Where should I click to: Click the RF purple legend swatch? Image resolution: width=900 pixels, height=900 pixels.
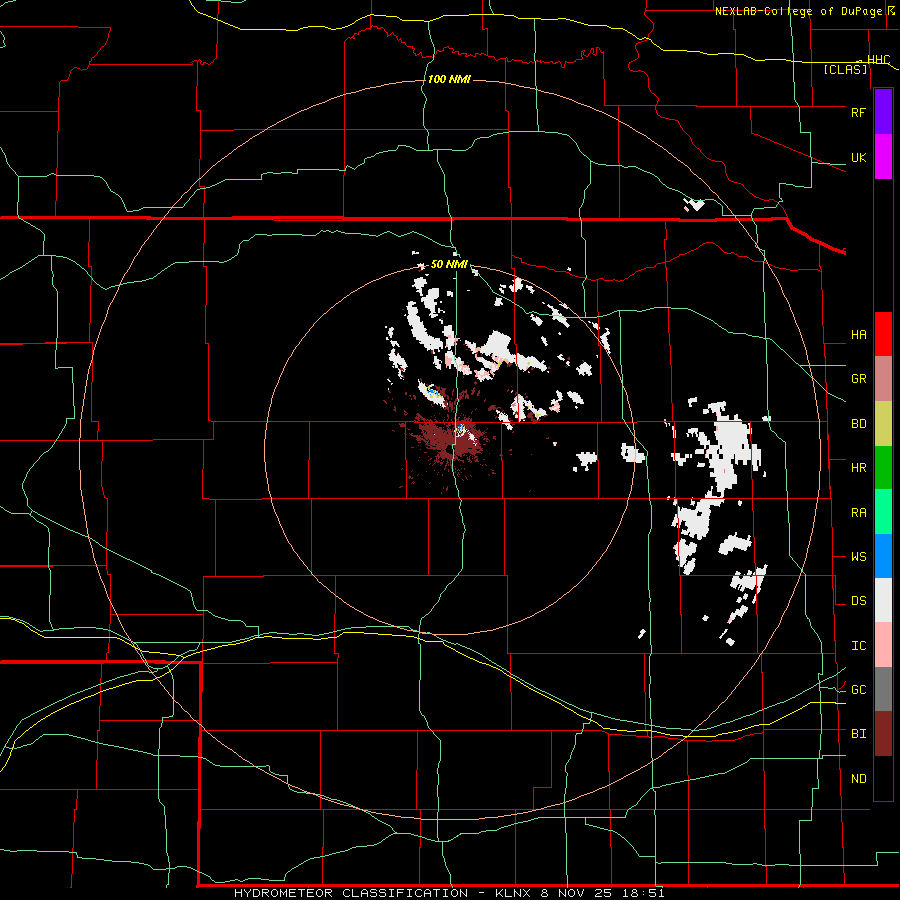coord(883,112)
